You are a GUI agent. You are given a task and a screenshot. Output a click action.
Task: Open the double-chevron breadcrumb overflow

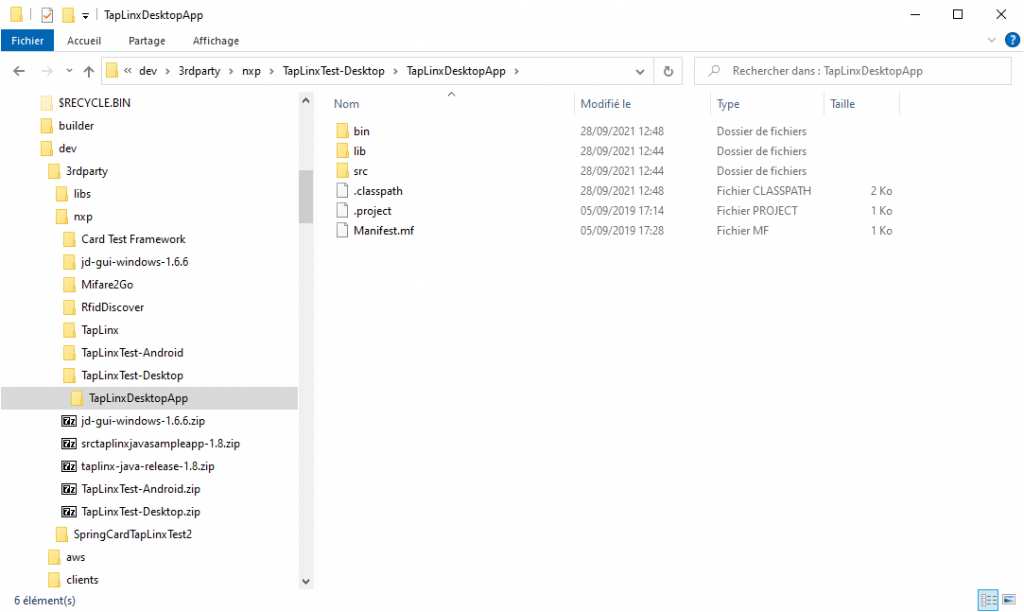pyautogui.click(x=128, y=71)
